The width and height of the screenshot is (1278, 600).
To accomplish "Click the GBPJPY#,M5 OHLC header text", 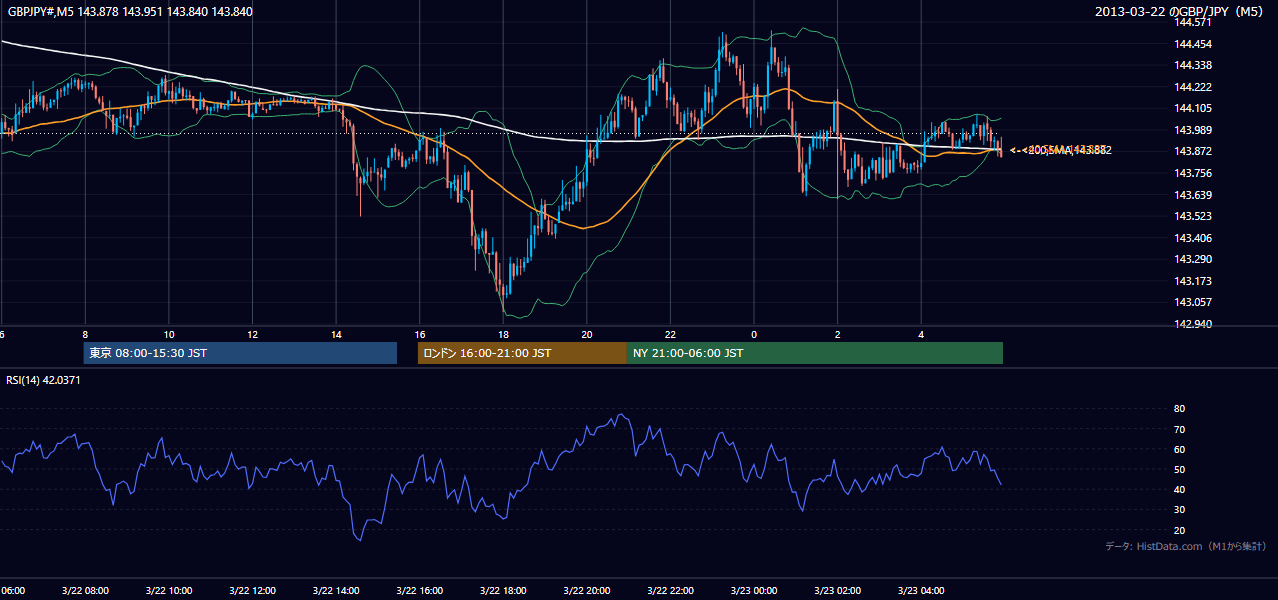I will point(130,12).
